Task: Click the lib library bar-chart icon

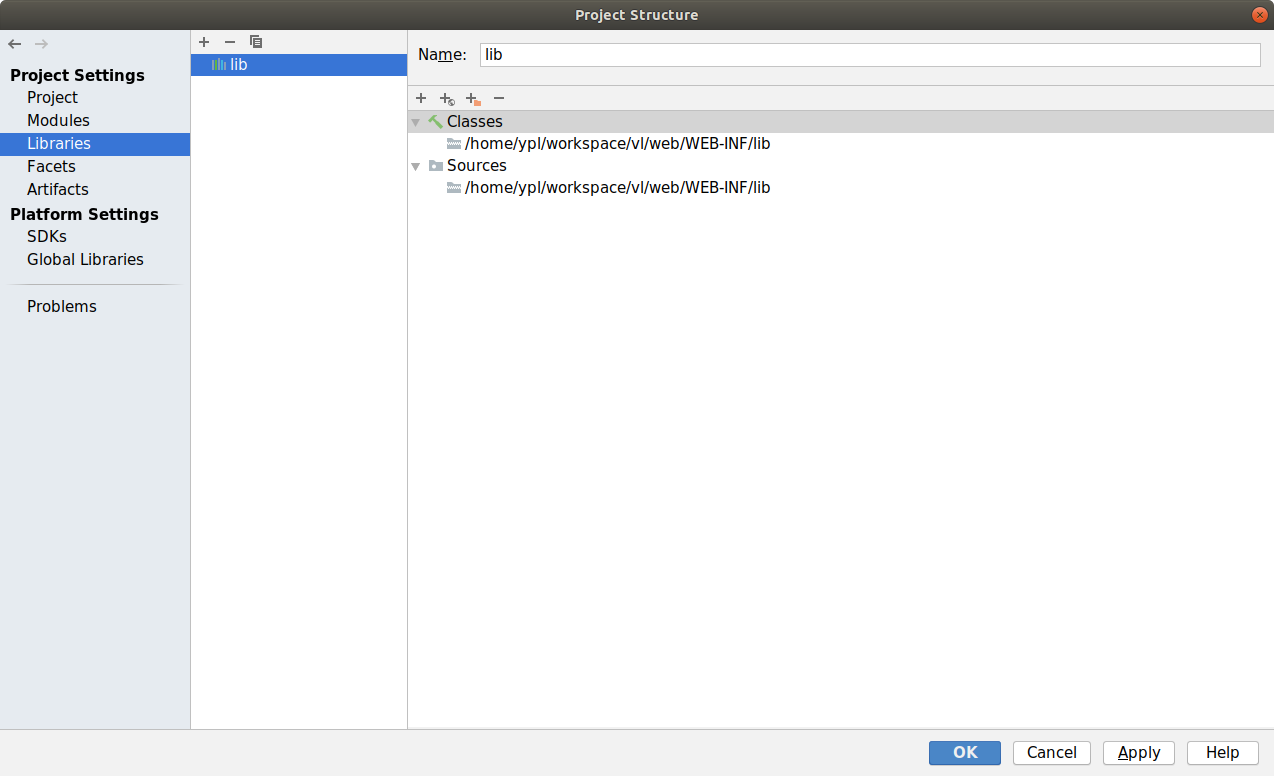Action: click(x=219, y=64)
